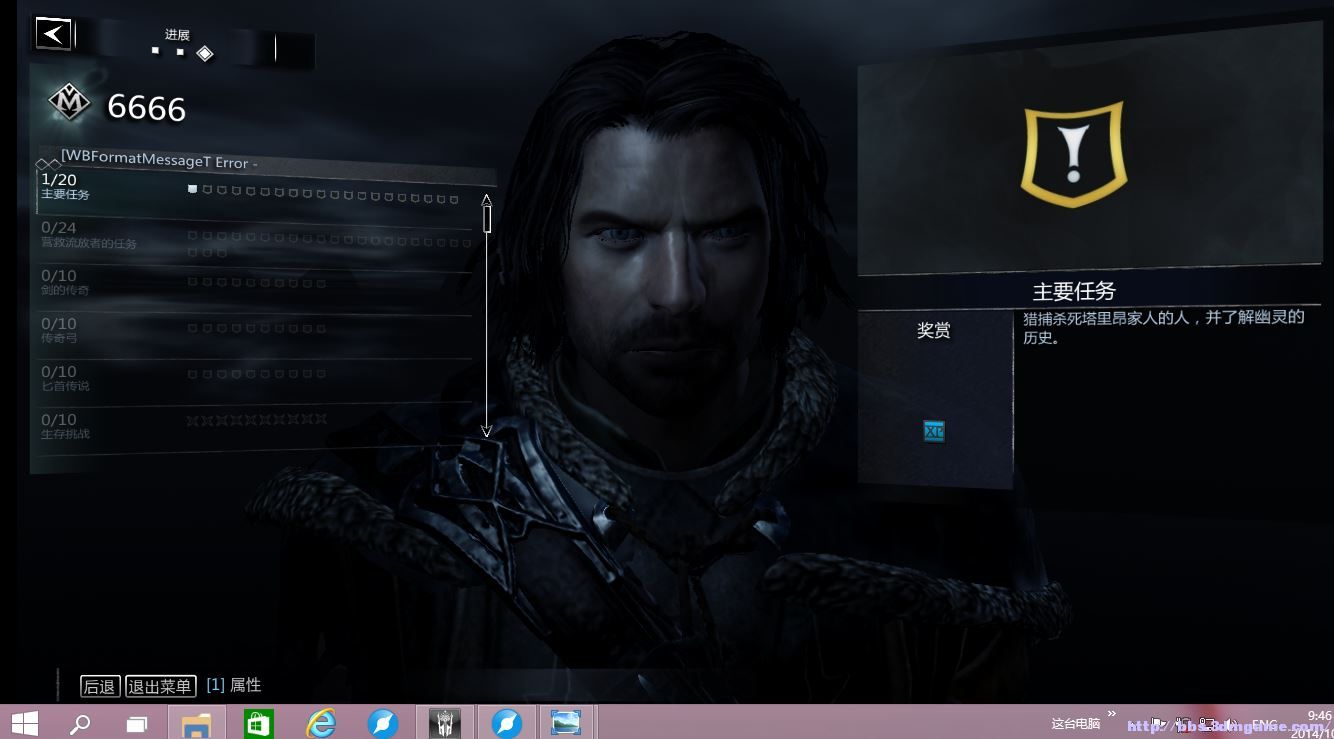1334x739 pixels.
Task: Click the golden exclamation shield mission emblem
Action: click(1074, 153)
